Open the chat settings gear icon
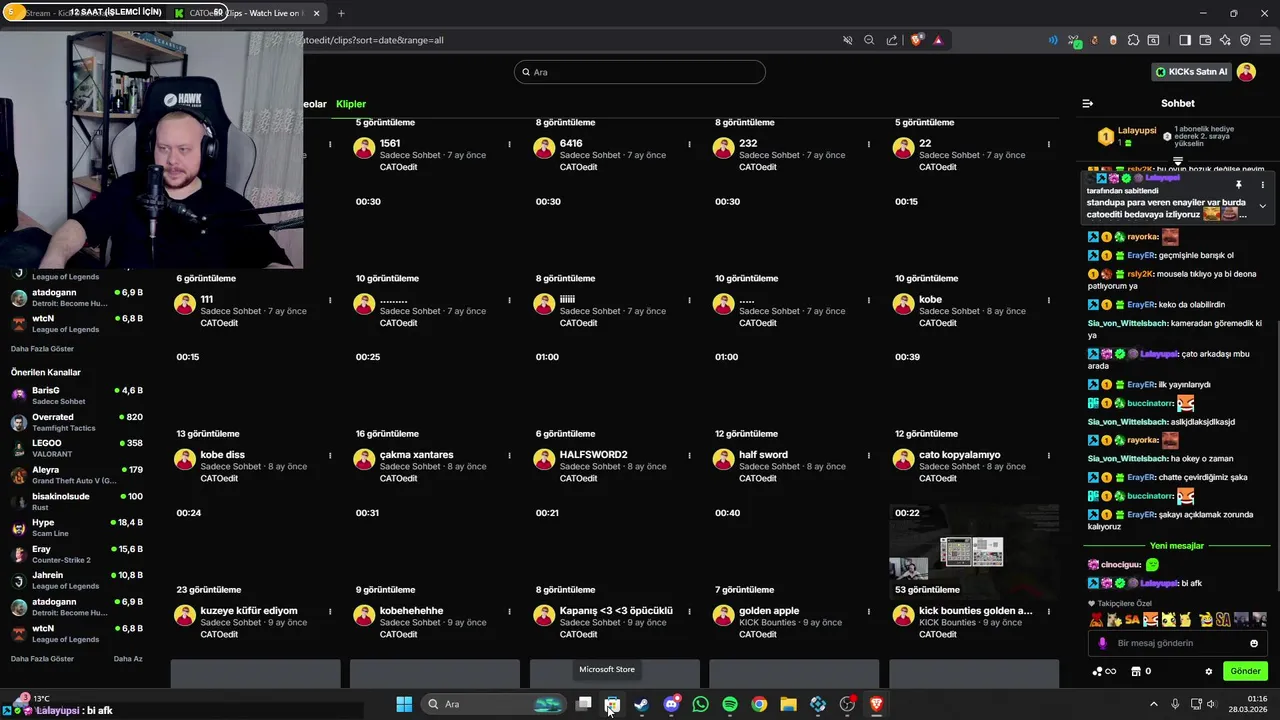The height and width of the screenshot is (720, 1280). tap(1208, 671)
